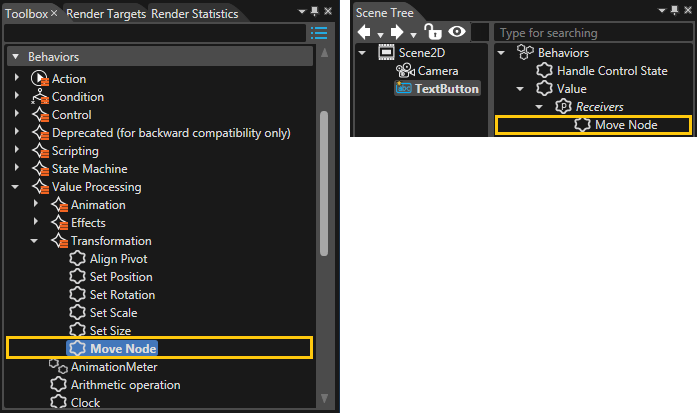Click the Toolbox vertical scrollbar thumb
698x414 pixels.
click(x=324, y=183)
